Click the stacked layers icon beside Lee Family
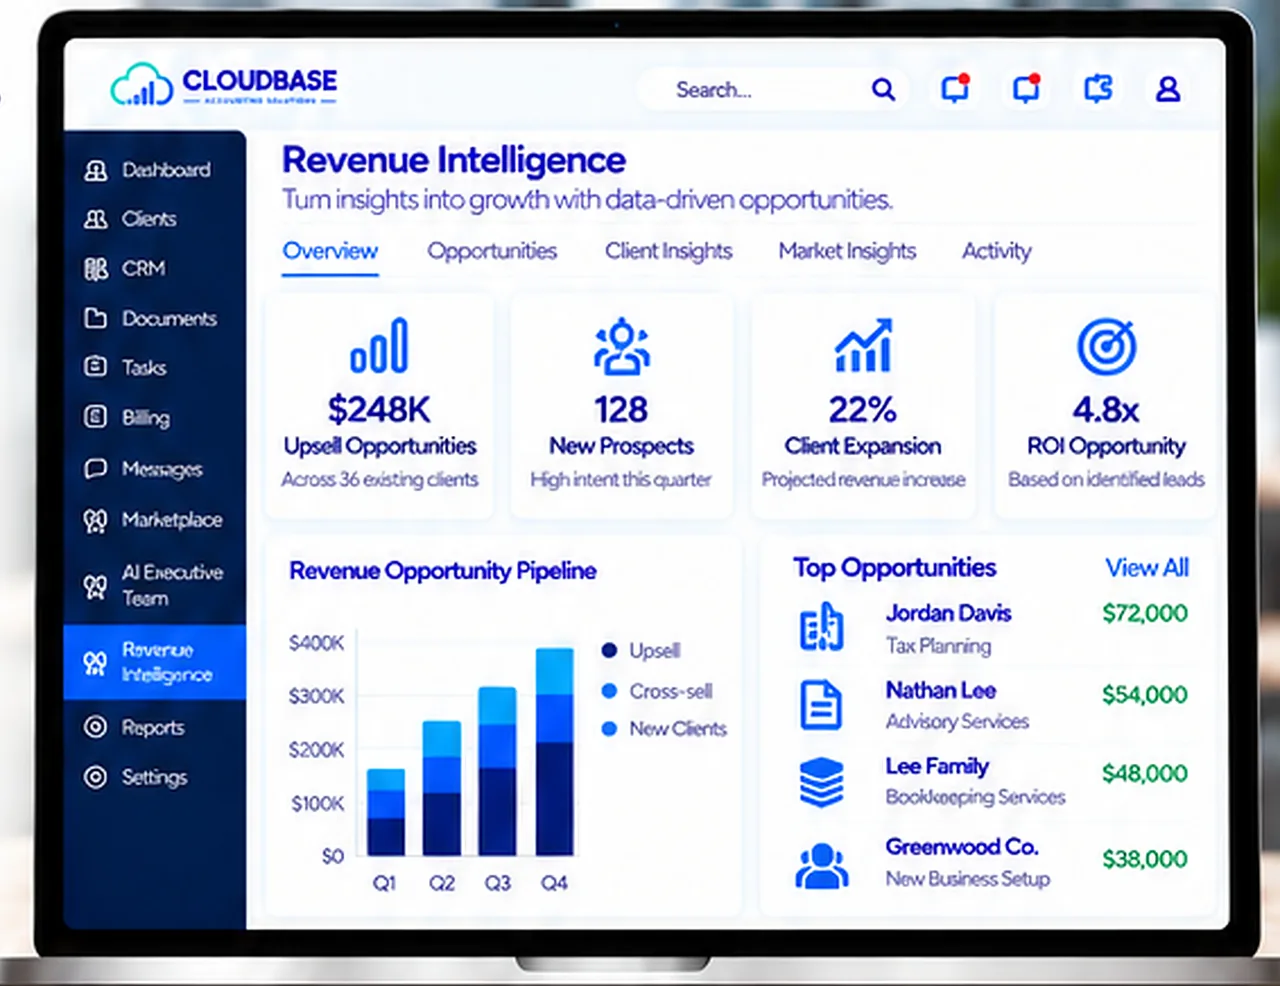1280x986 pixels. [x=822, y=782]
